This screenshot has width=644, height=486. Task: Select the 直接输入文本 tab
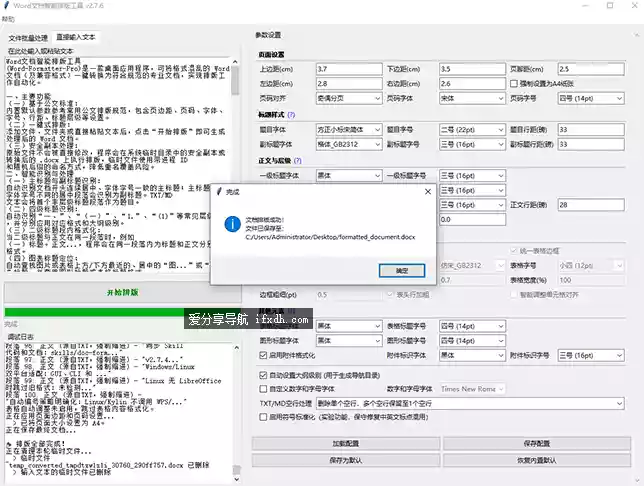coord(76,37)
